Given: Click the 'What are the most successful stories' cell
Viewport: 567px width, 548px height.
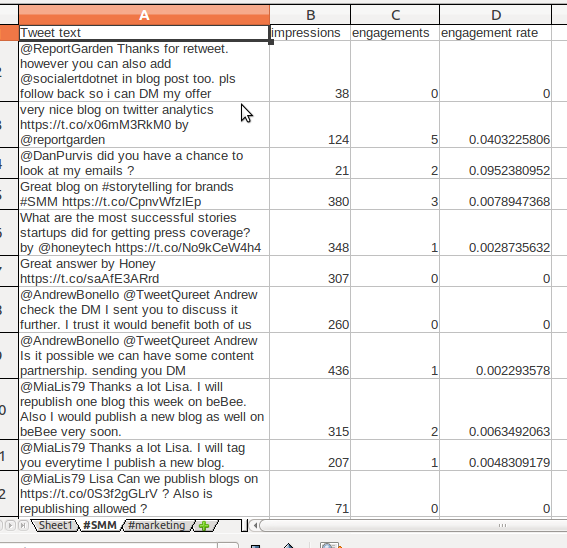Looking at the screenshot, I should pyautogui.click(x=144, y=233).
